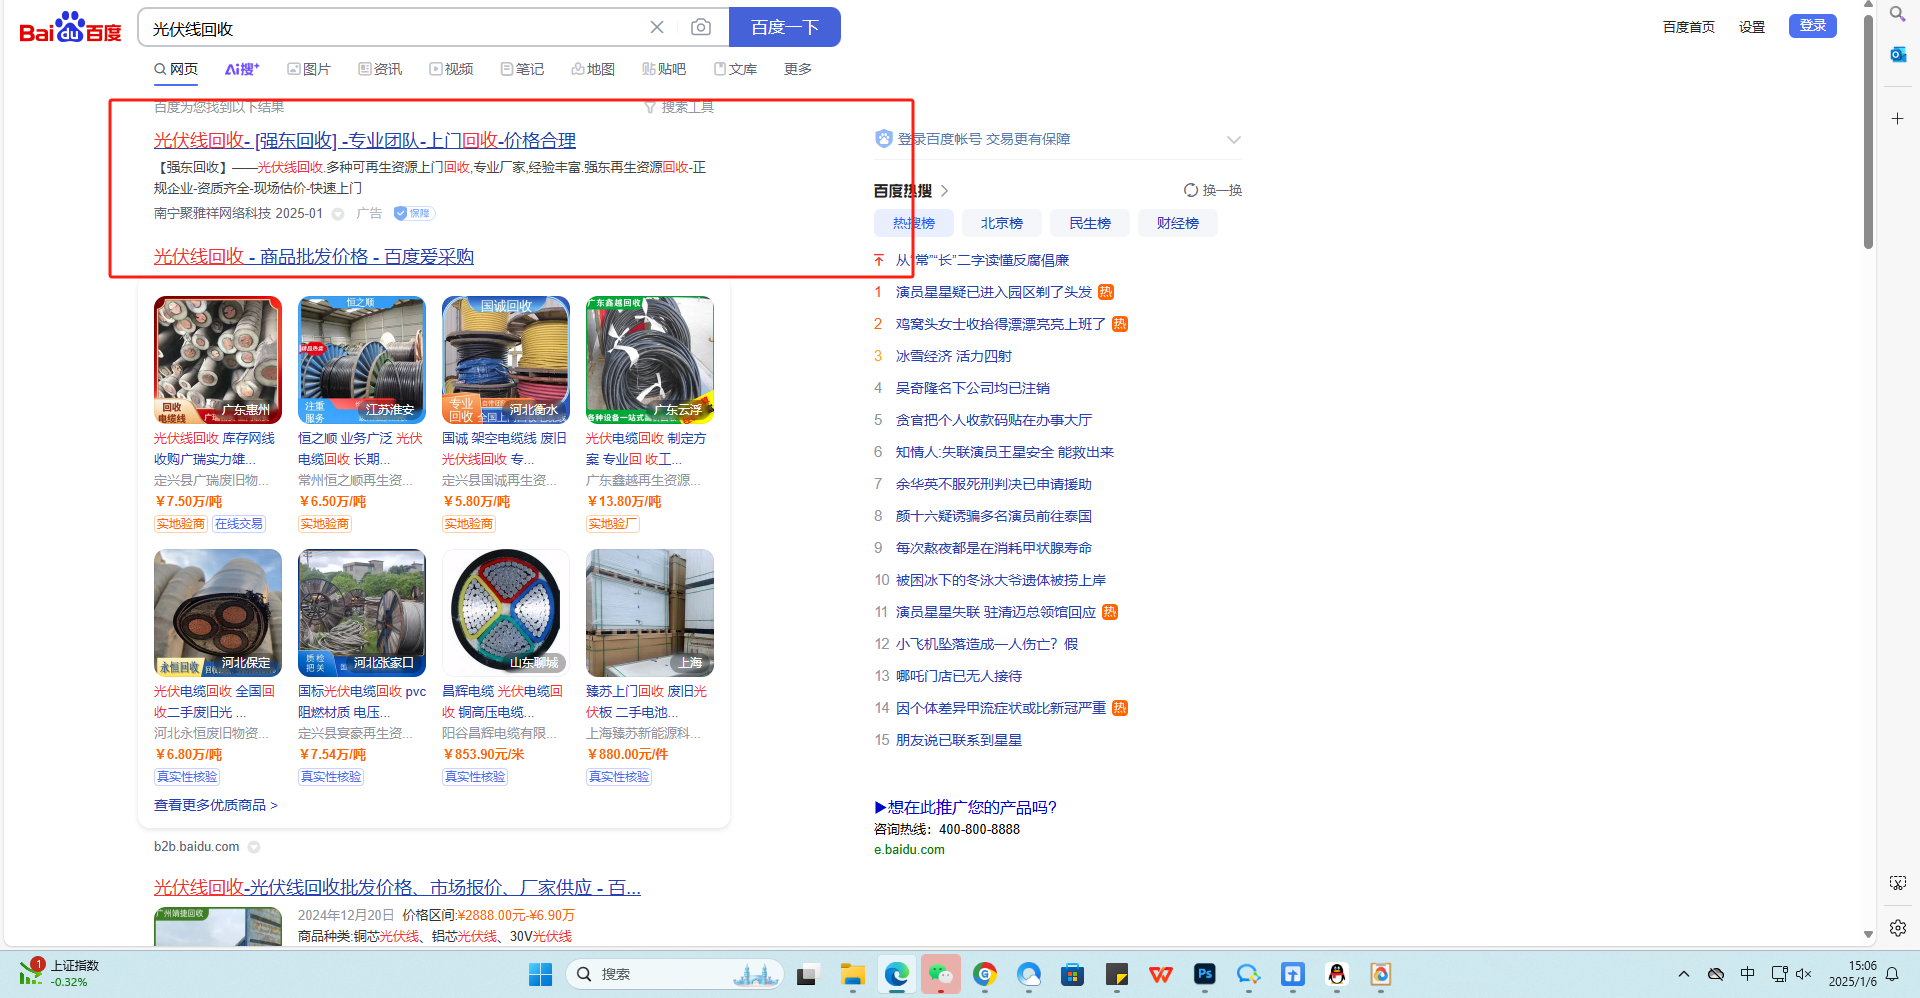Open the 查看更多优质商品 link
This screenshot has width=1920, height=998.
(215, 805)
